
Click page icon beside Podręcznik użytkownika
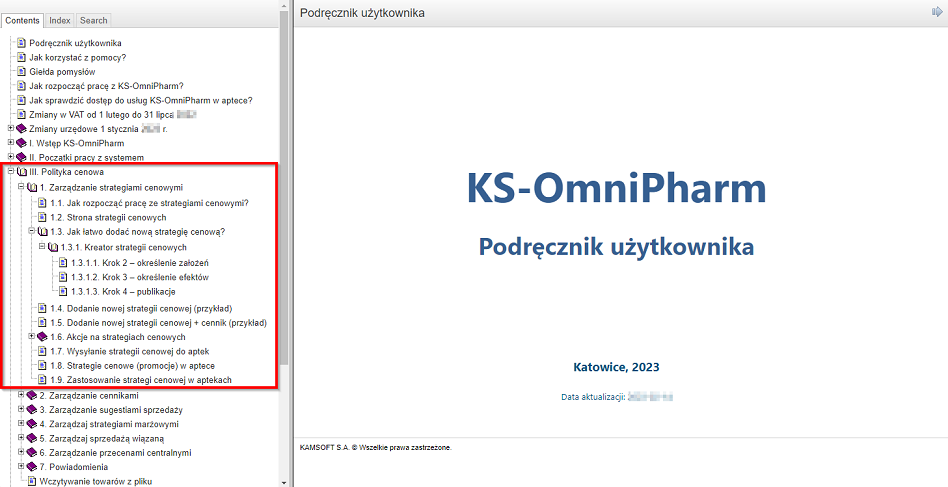pos(21,43)
